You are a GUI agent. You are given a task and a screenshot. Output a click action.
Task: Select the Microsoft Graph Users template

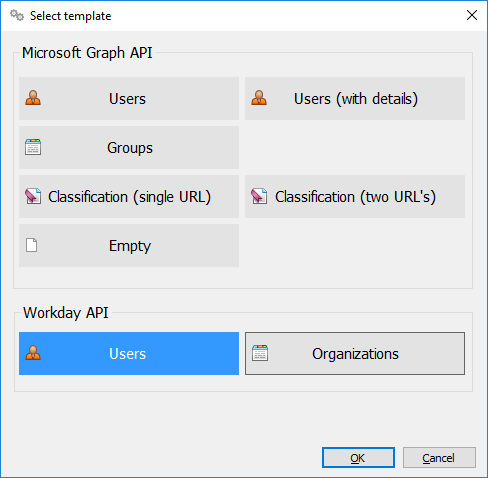click(x=129, y=98)
